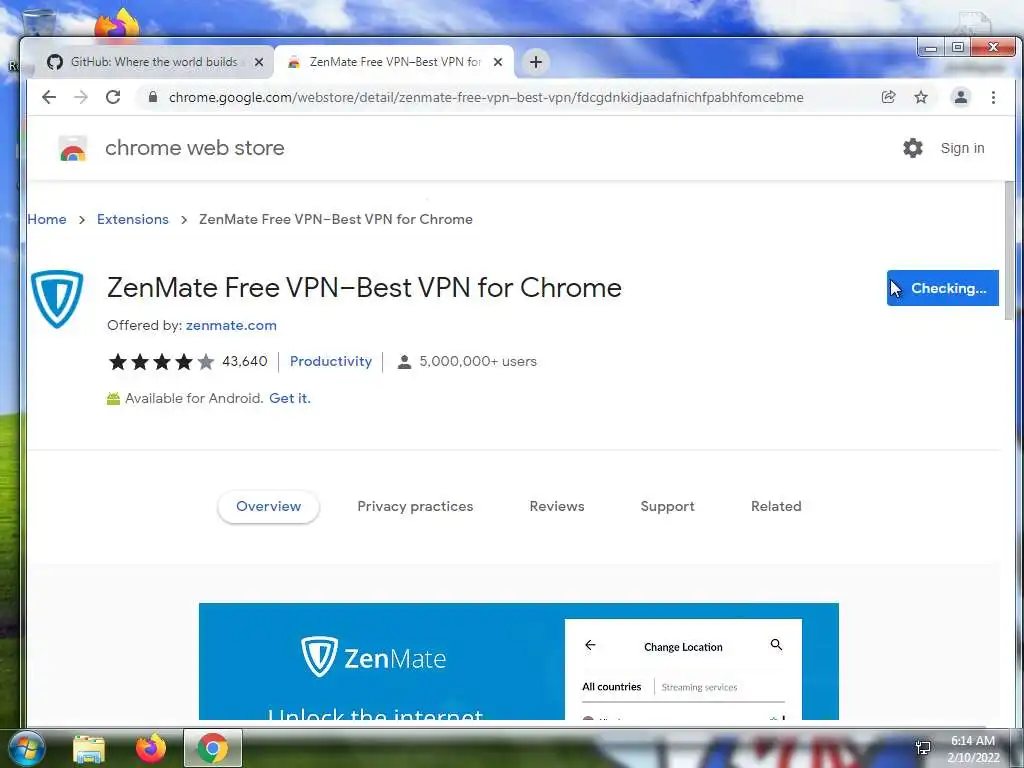This screenshot has height=768, width=1024.
Task: Open the Windows Start button
Action: point(27,748)
